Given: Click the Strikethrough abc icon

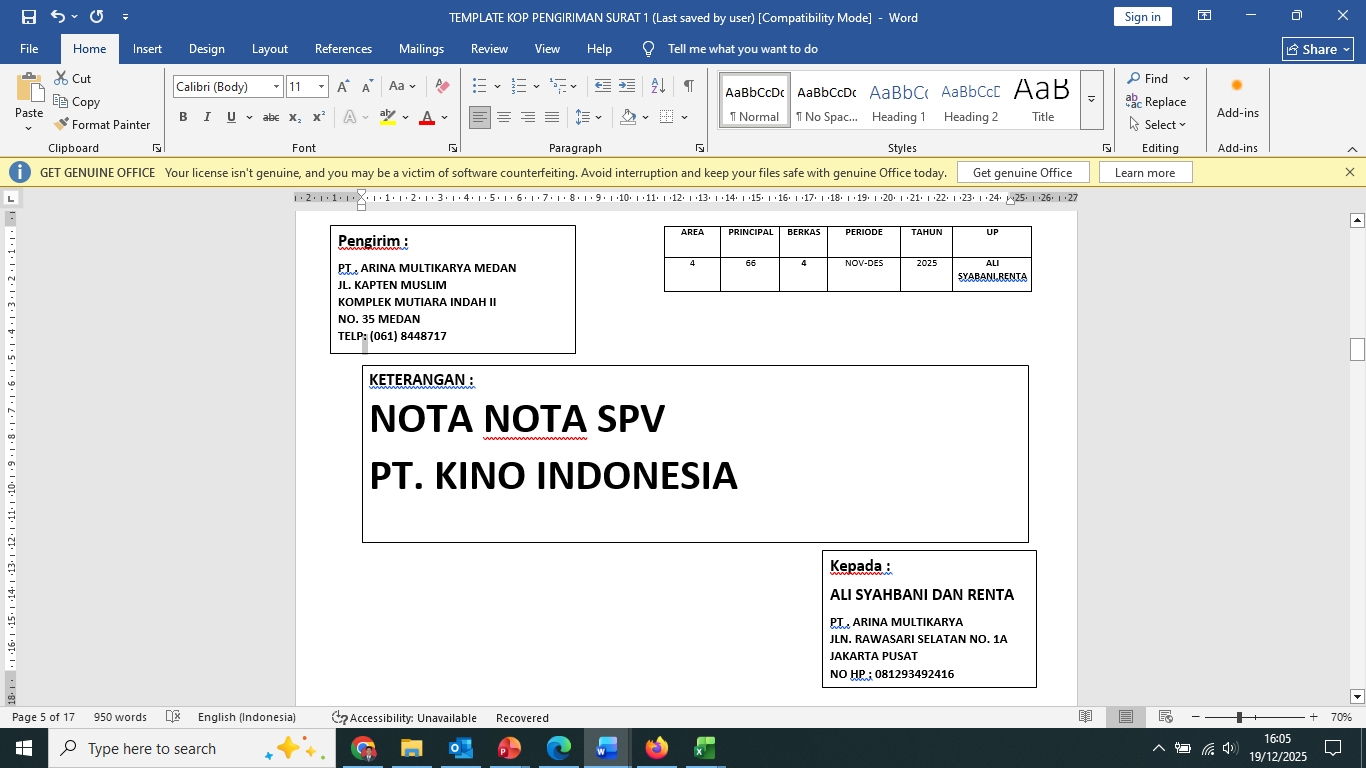Looking at the screenshot, I should (x=271, y=117).
